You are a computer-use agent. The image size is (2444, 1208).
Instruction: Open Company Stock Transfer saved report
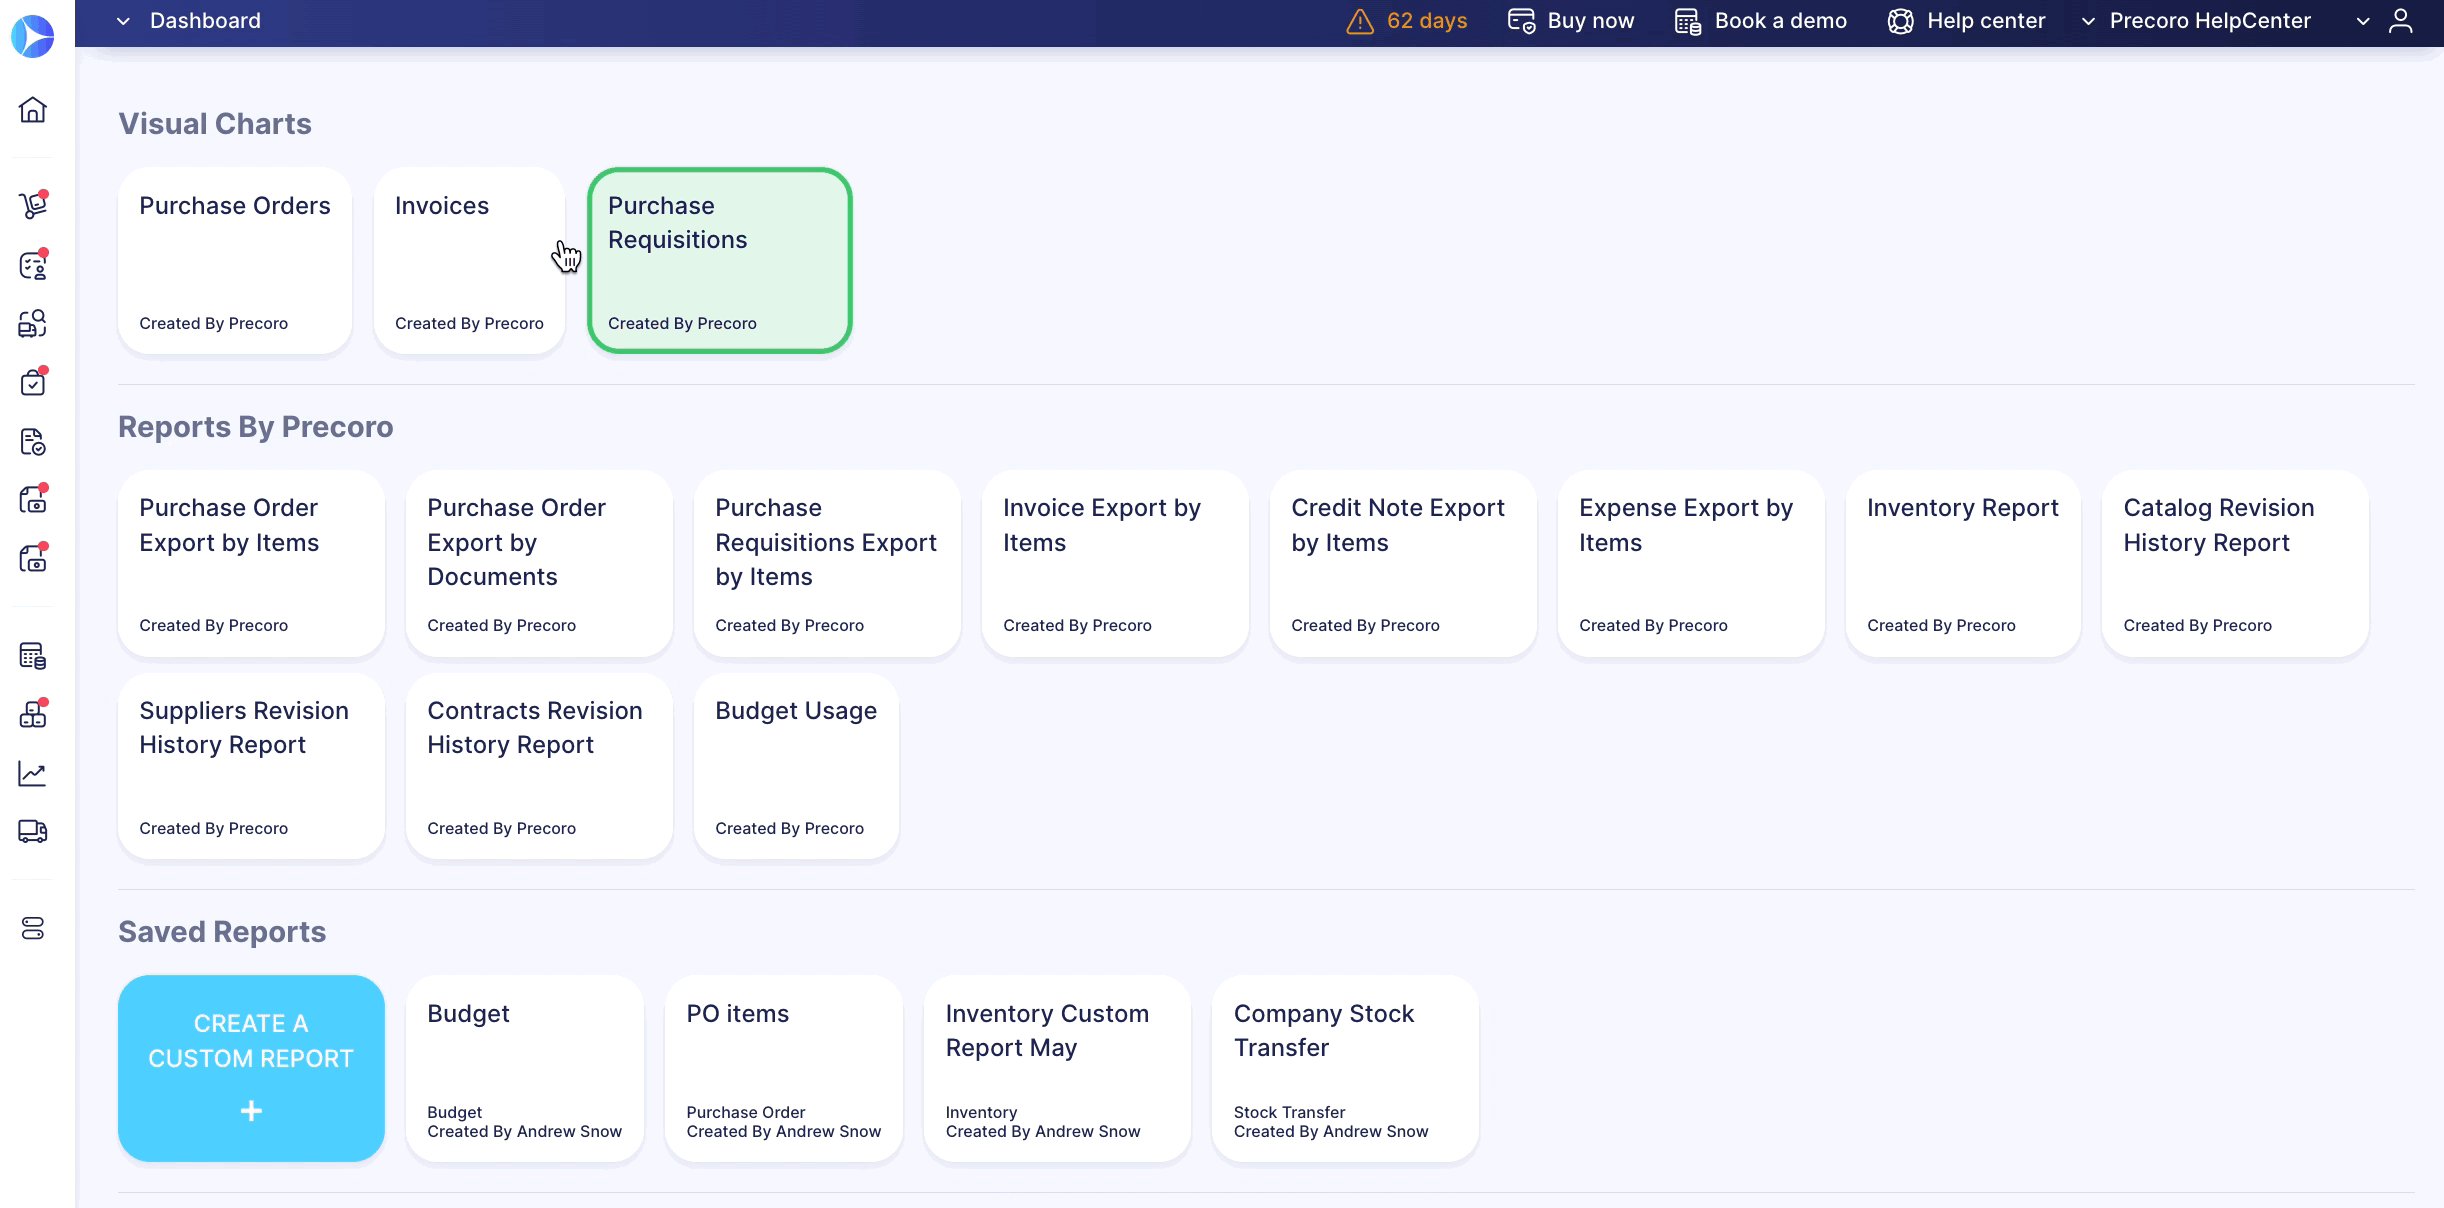(x=1345, y=1069)
